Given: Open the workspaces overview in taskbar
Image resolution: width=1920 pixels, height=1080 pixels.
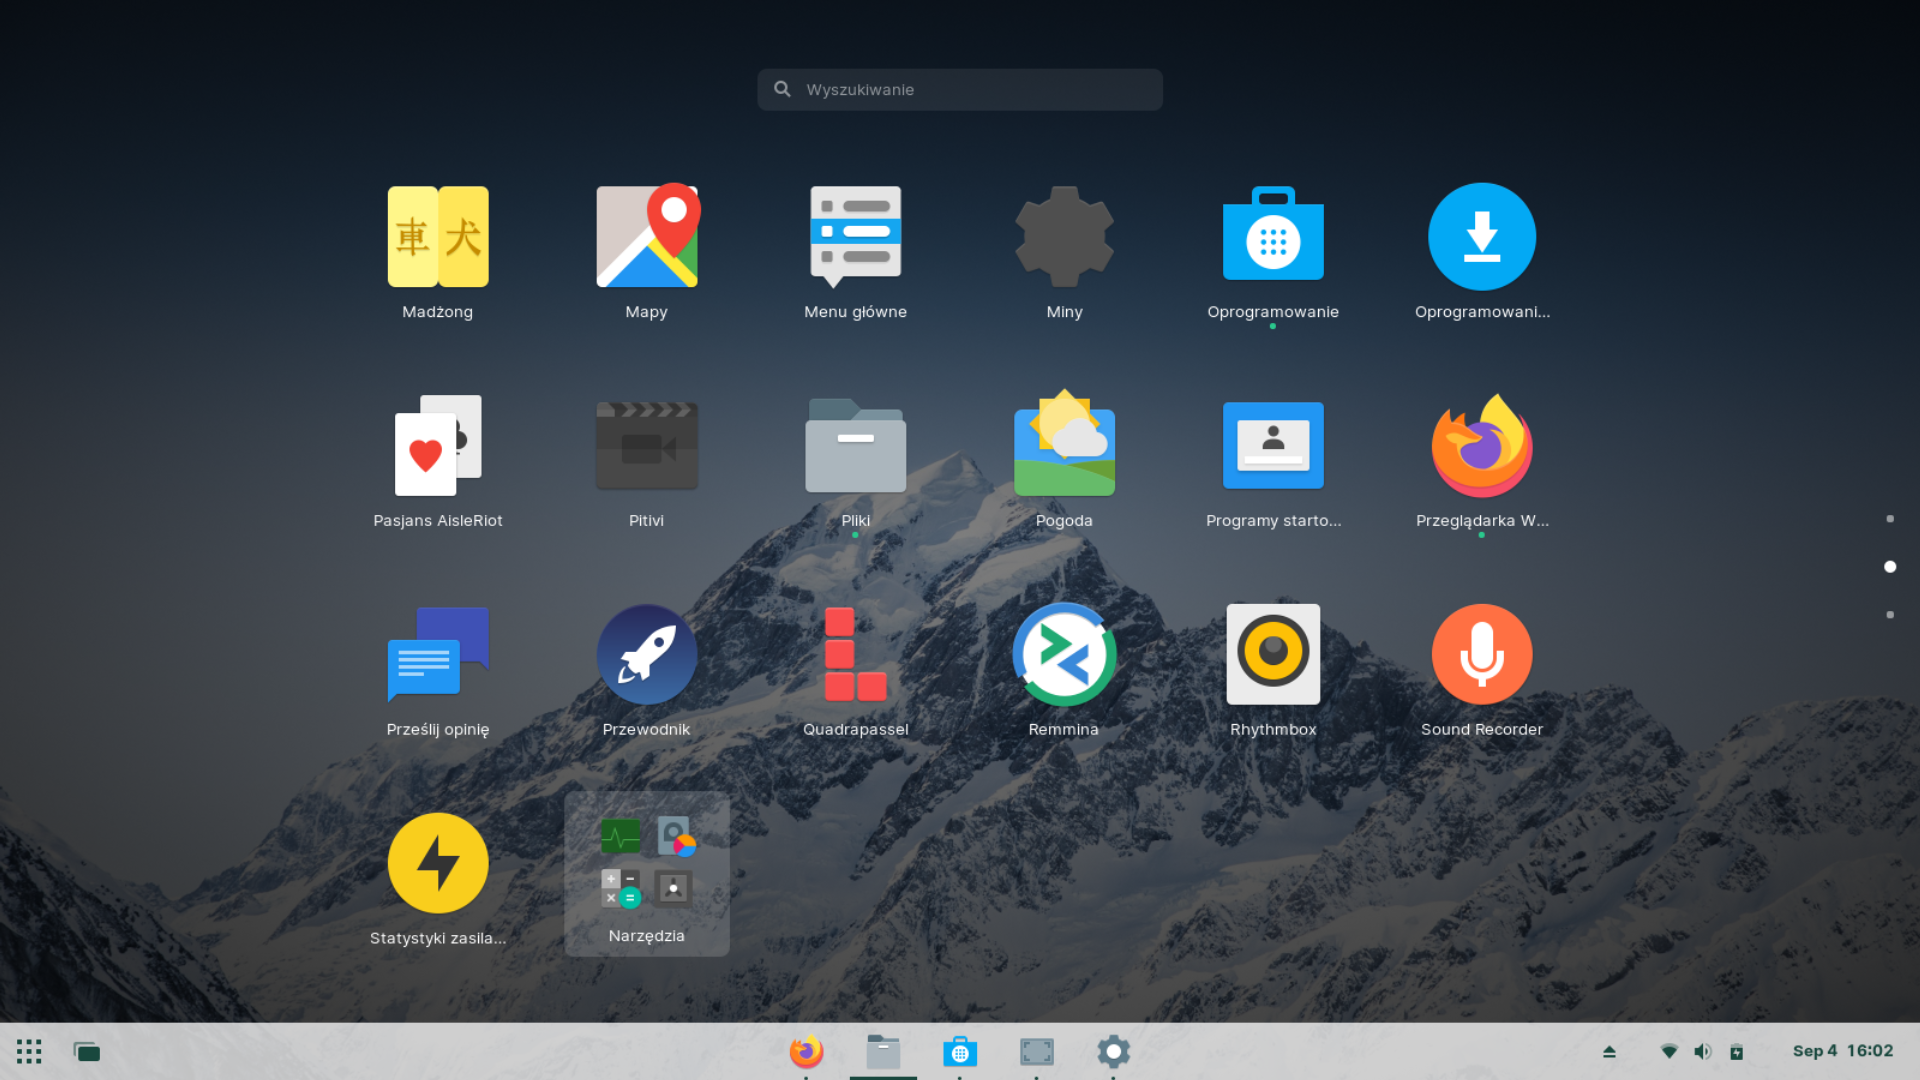Looking at the screenshot, I should (x=87, y=1051).
